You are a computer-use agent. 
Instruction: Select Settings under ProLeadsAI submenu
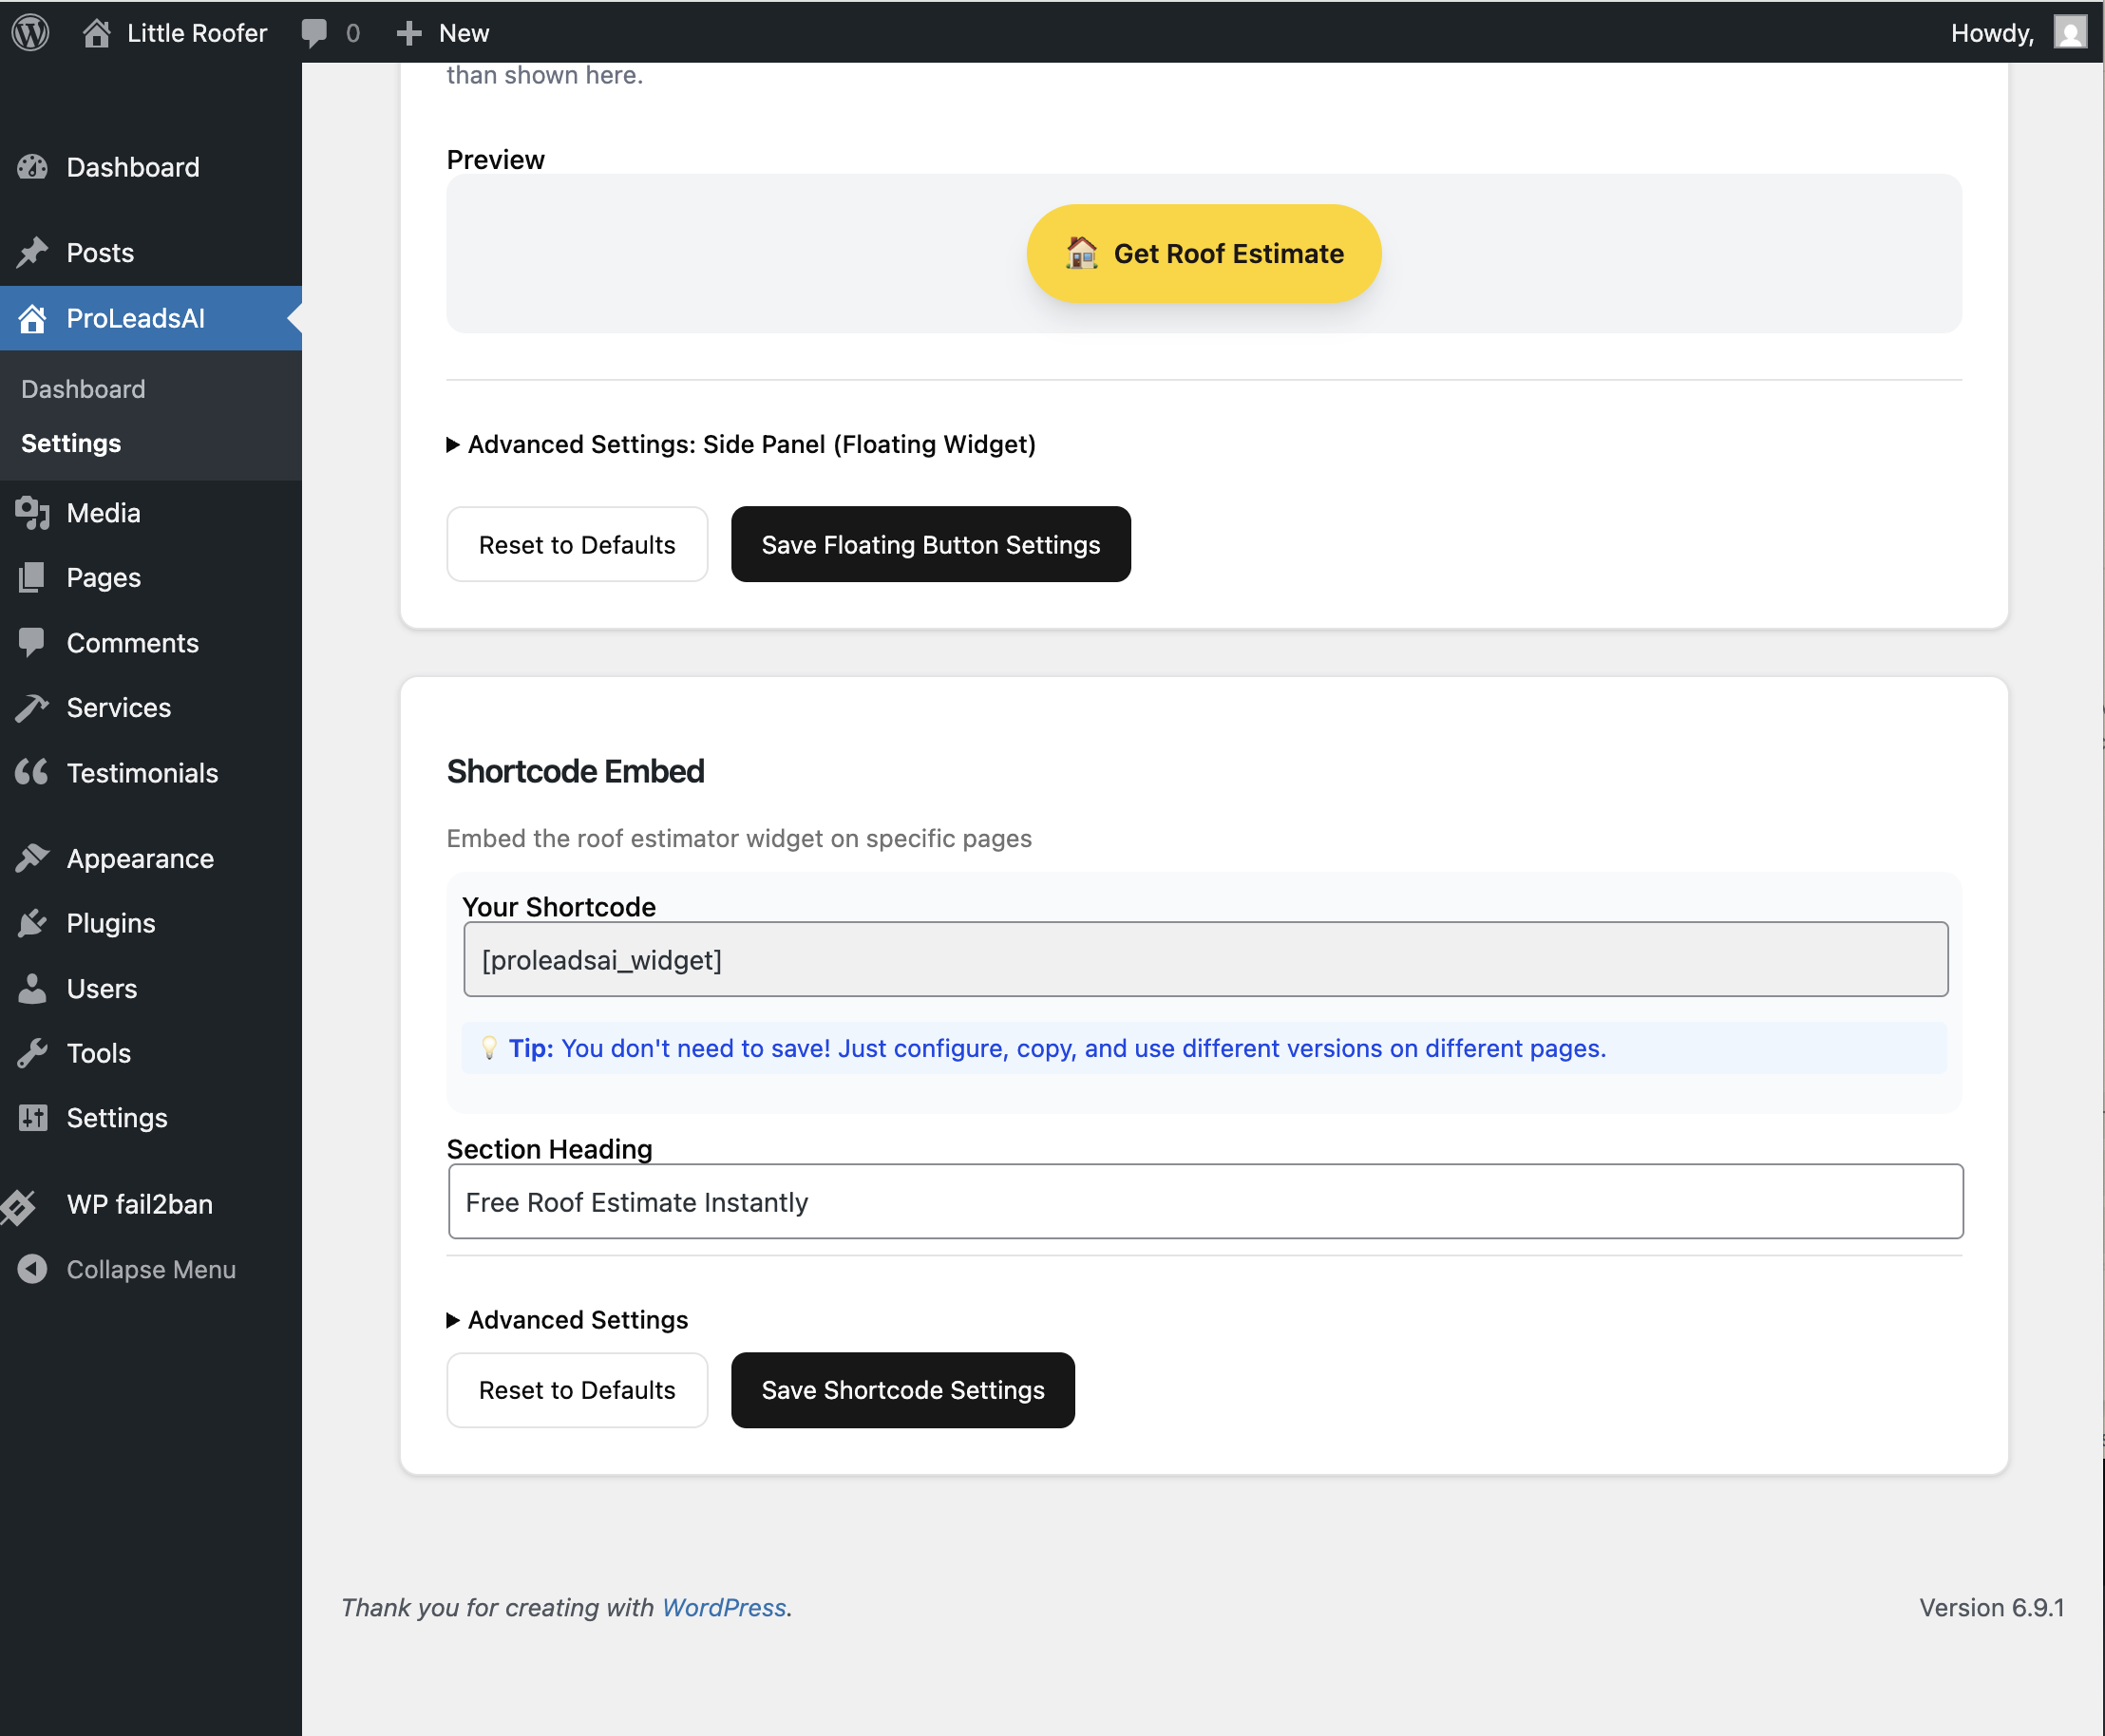(x=71, y=443)
